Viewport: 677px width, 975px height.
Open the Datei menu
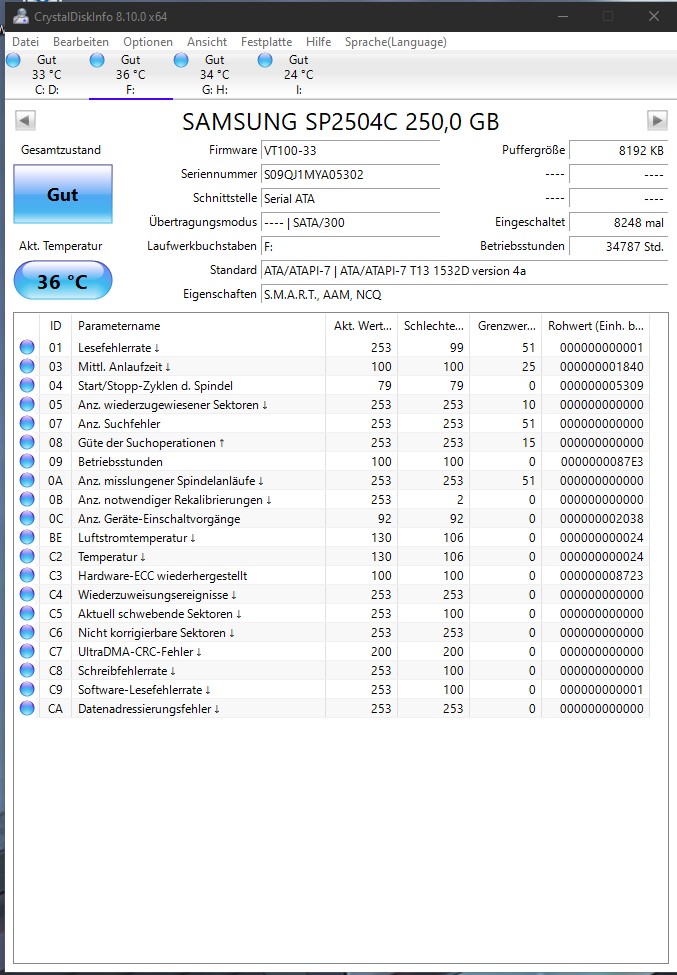coord(25,42)
